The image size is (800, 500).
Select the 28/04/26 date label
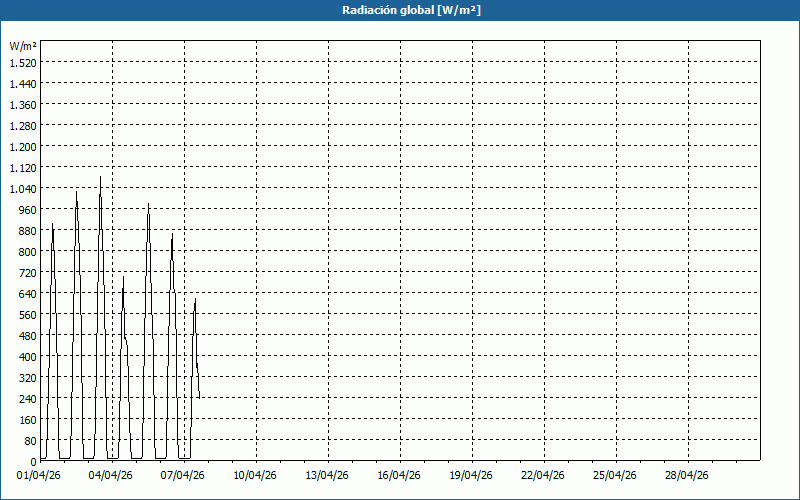point(688,475)
